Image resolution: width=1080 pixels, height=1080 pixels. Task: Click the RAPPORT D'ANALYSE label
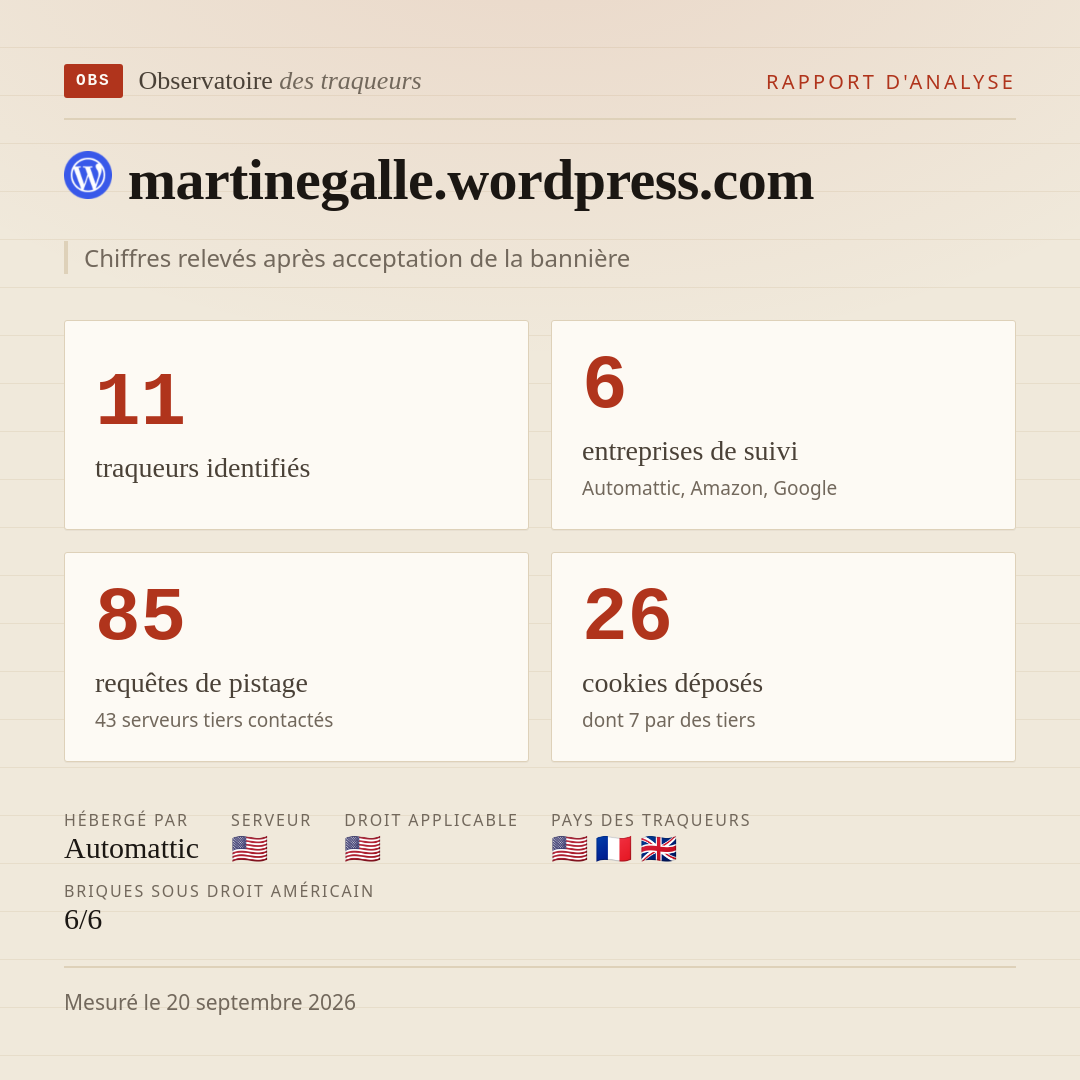[x=891, y=82]
